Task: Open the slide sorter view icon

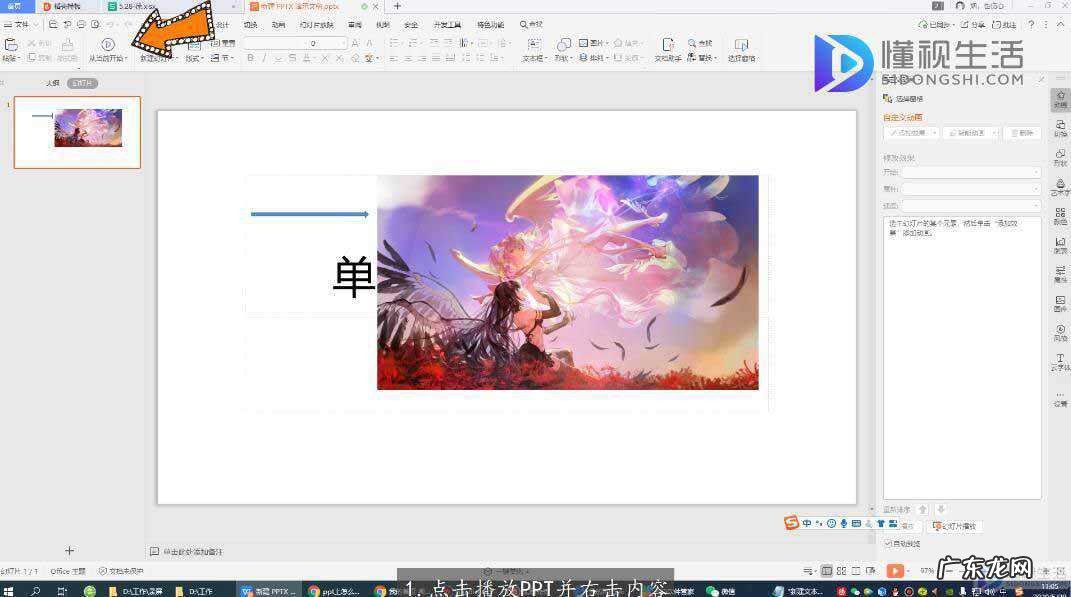Action: (x=843, y=570)
